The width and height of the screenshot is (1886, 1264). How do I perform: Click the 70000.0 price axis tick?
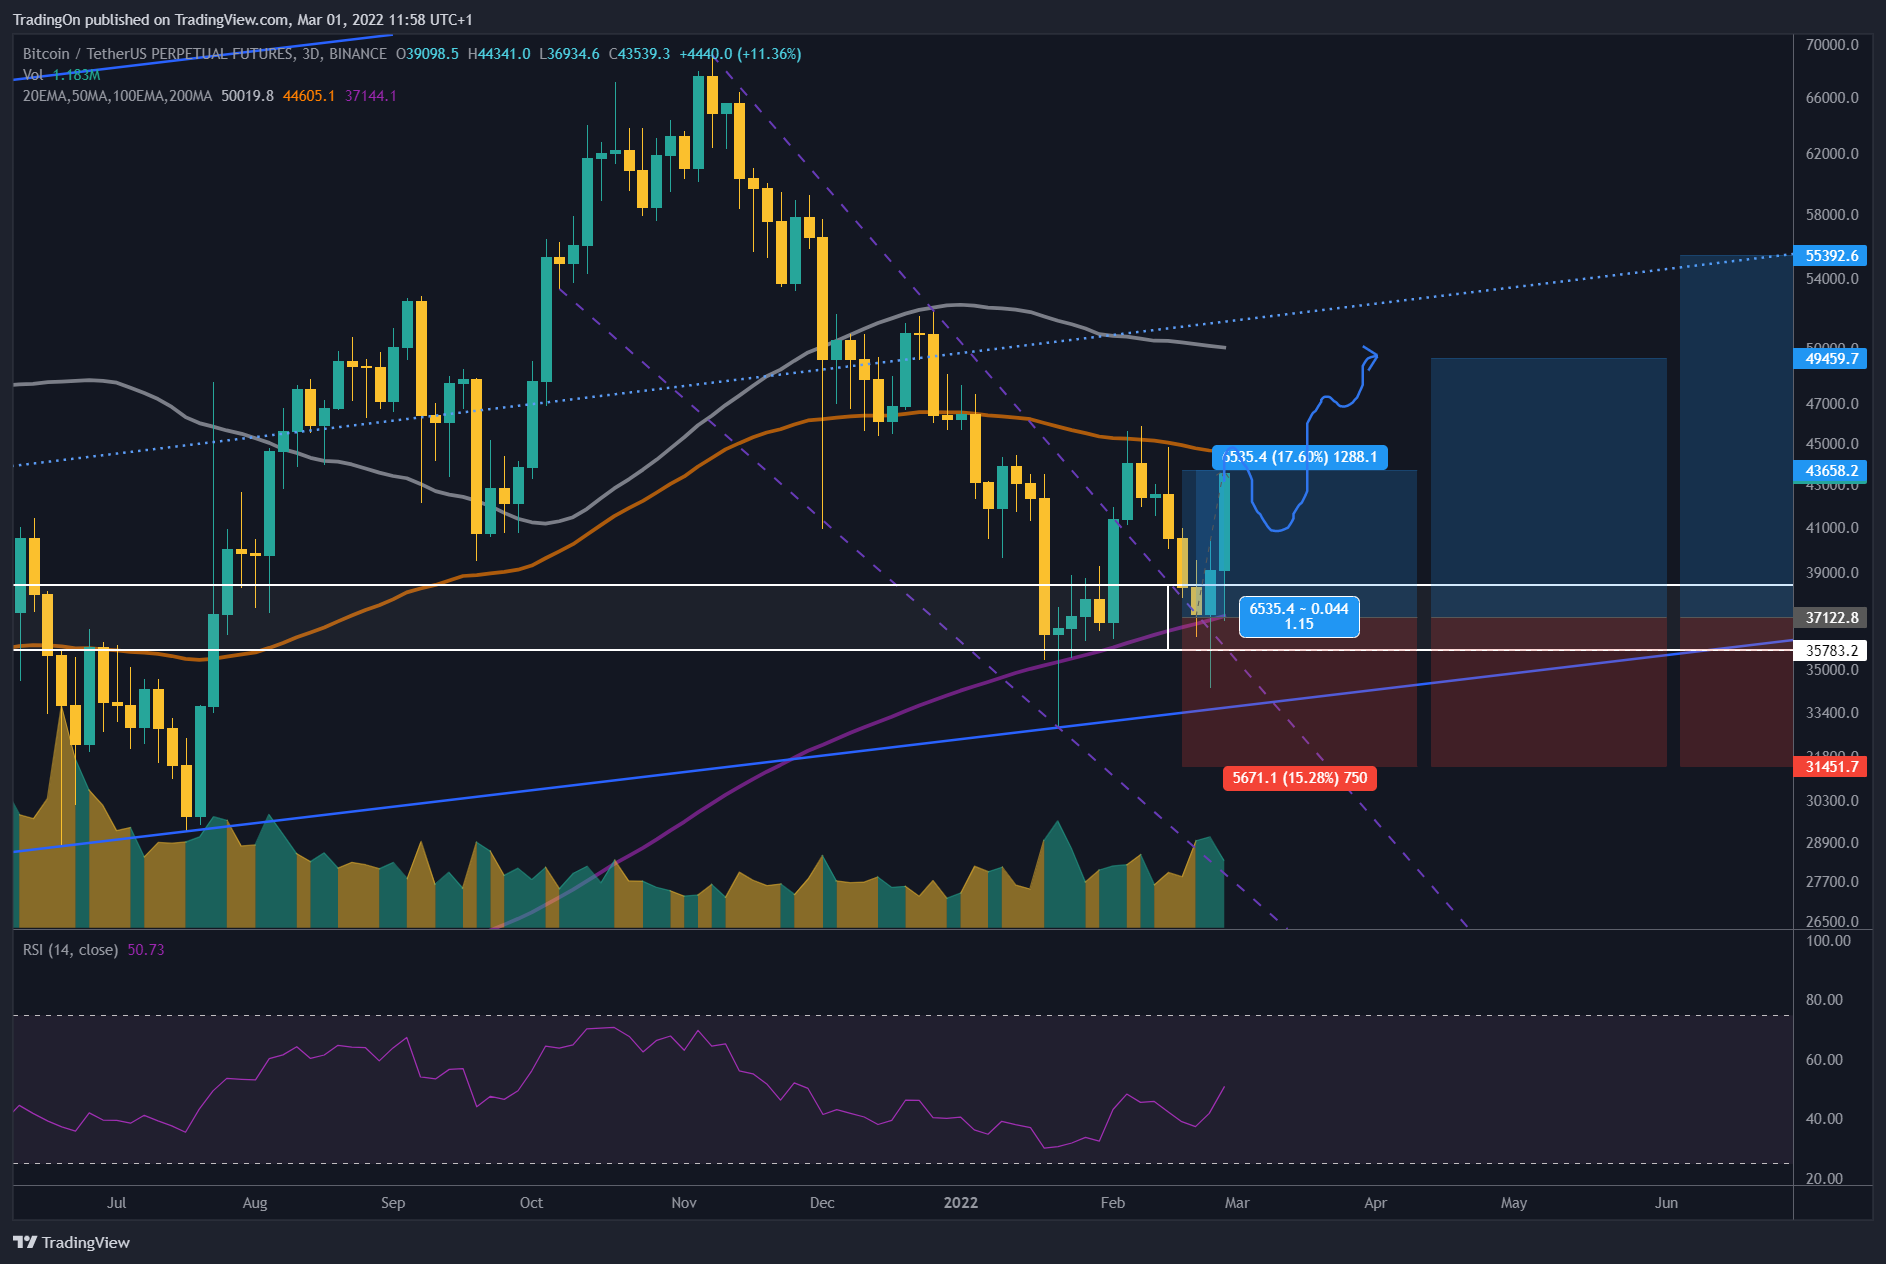[x=1832, y=45]
